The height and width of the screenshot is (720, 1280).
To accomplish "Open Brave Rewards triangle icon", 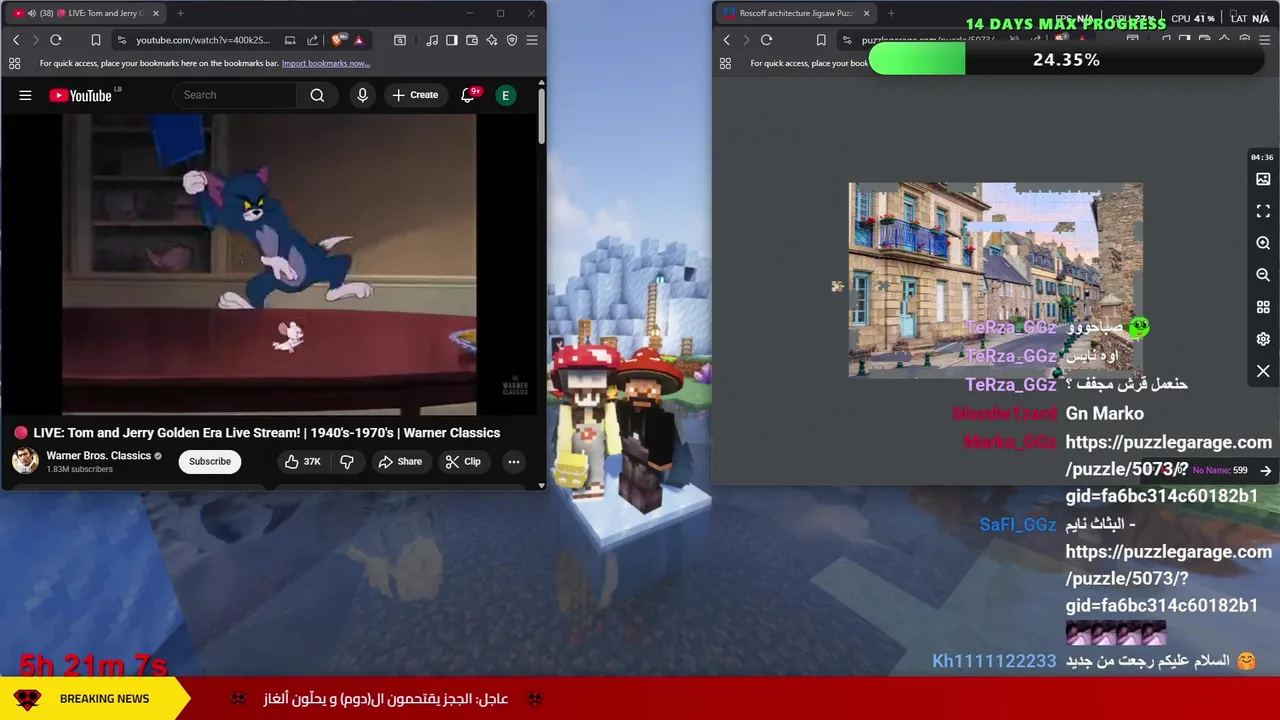I will [359, 40].
